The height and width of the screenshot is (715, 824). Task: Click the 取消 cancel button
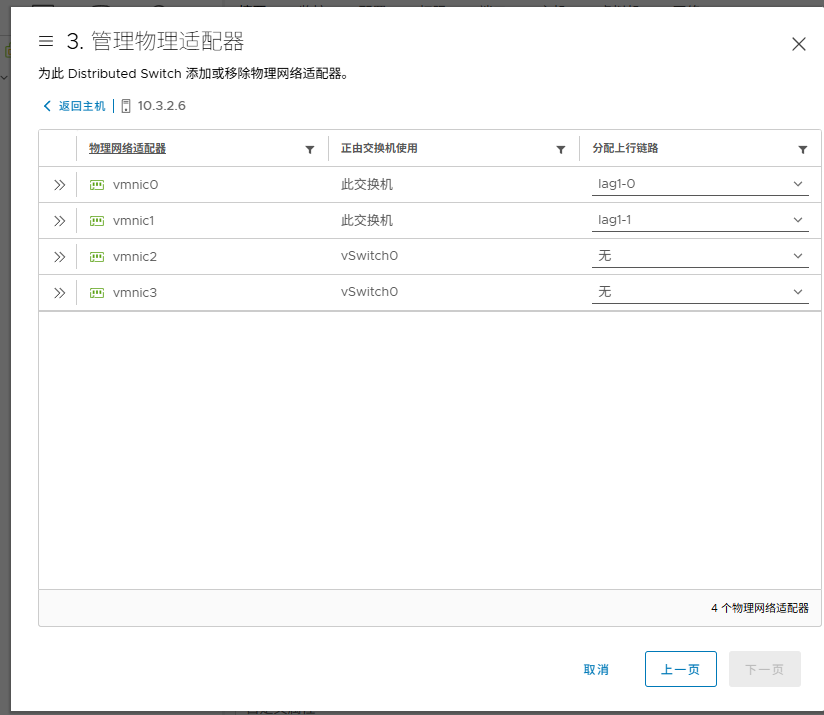[x=596, y=669]
